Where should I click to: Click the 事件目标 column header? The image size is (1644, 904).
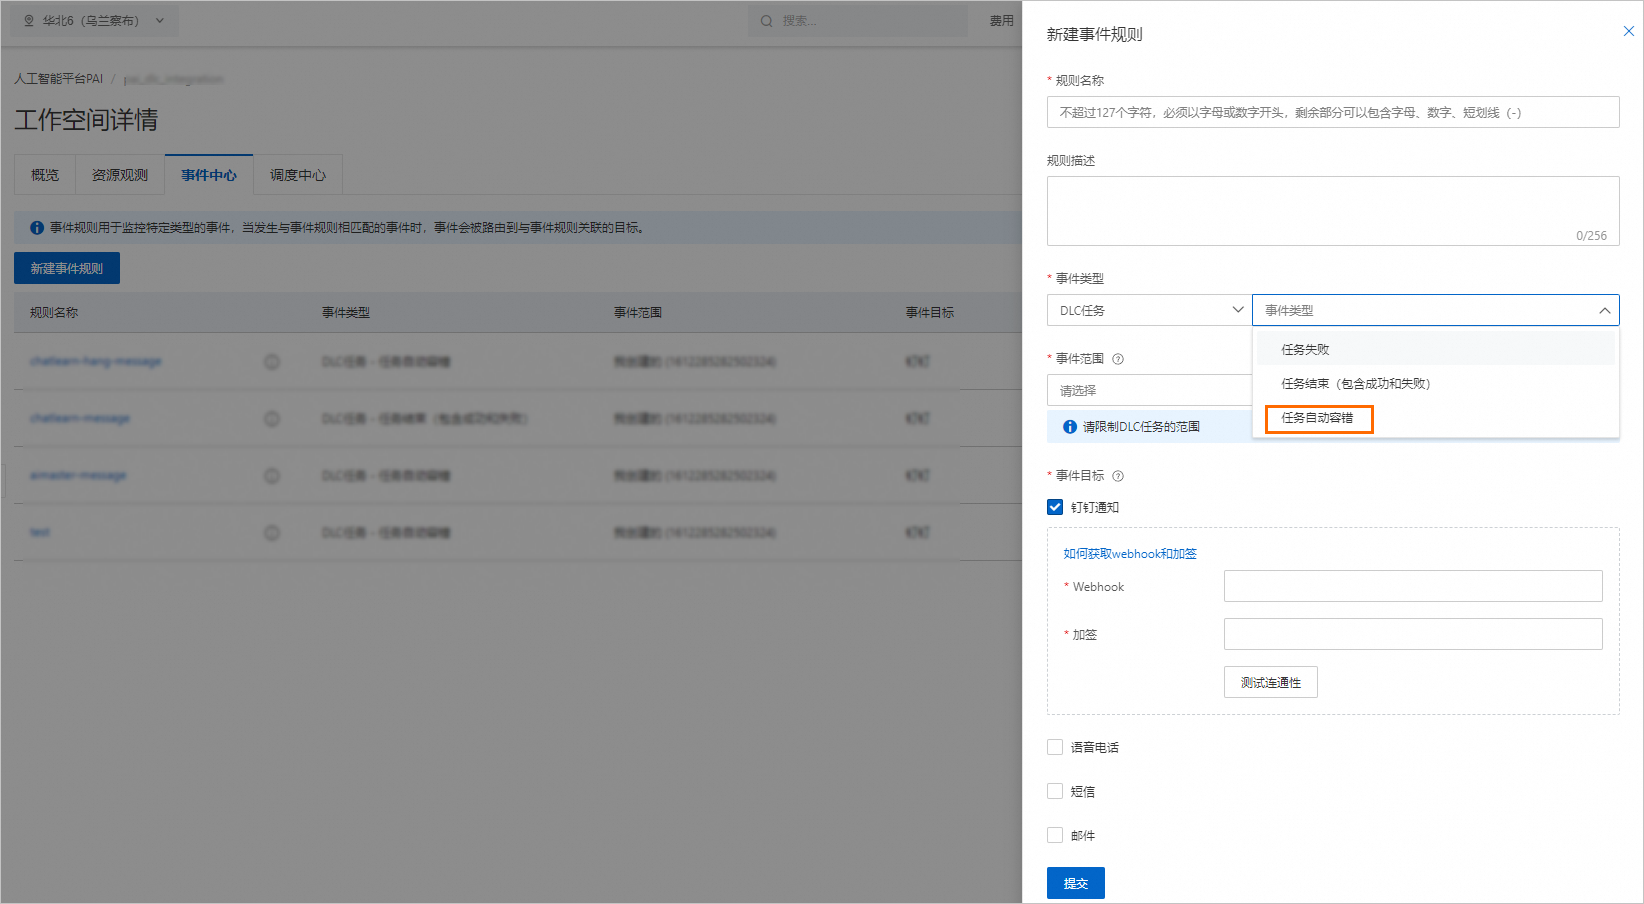930,313
